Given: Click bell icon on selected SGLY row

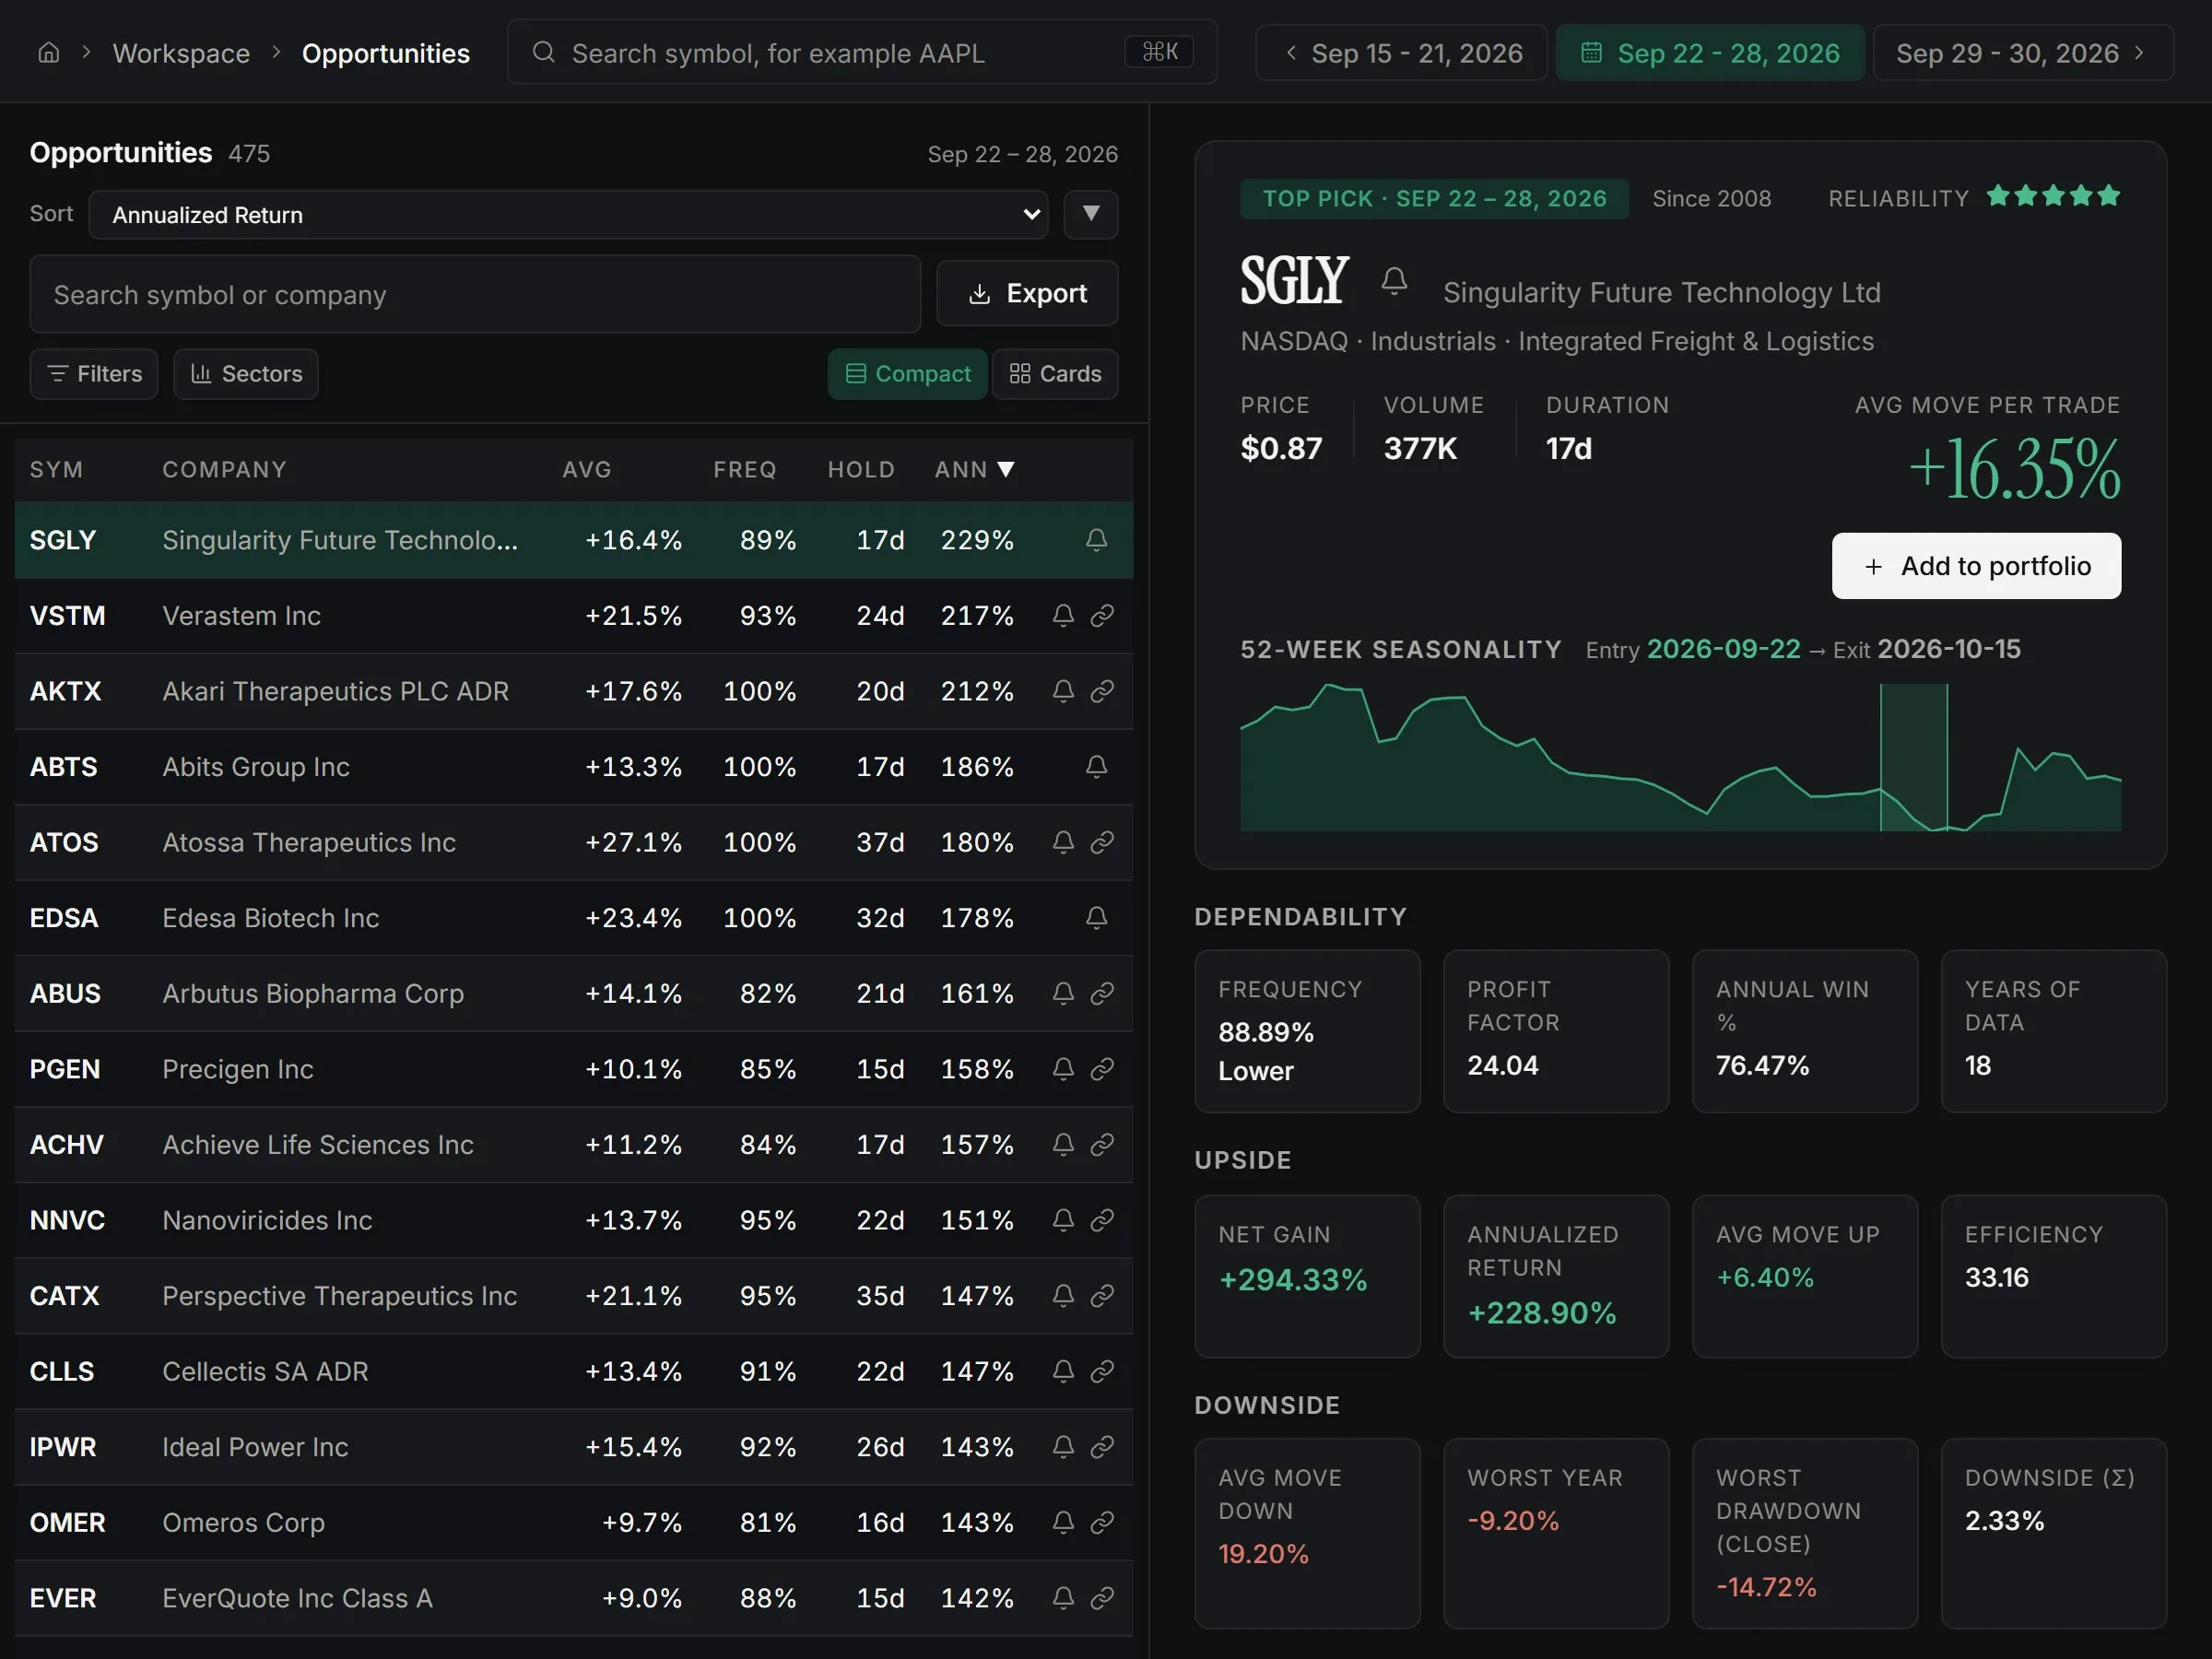Looking at the screenshot, I should (1096, 540).
